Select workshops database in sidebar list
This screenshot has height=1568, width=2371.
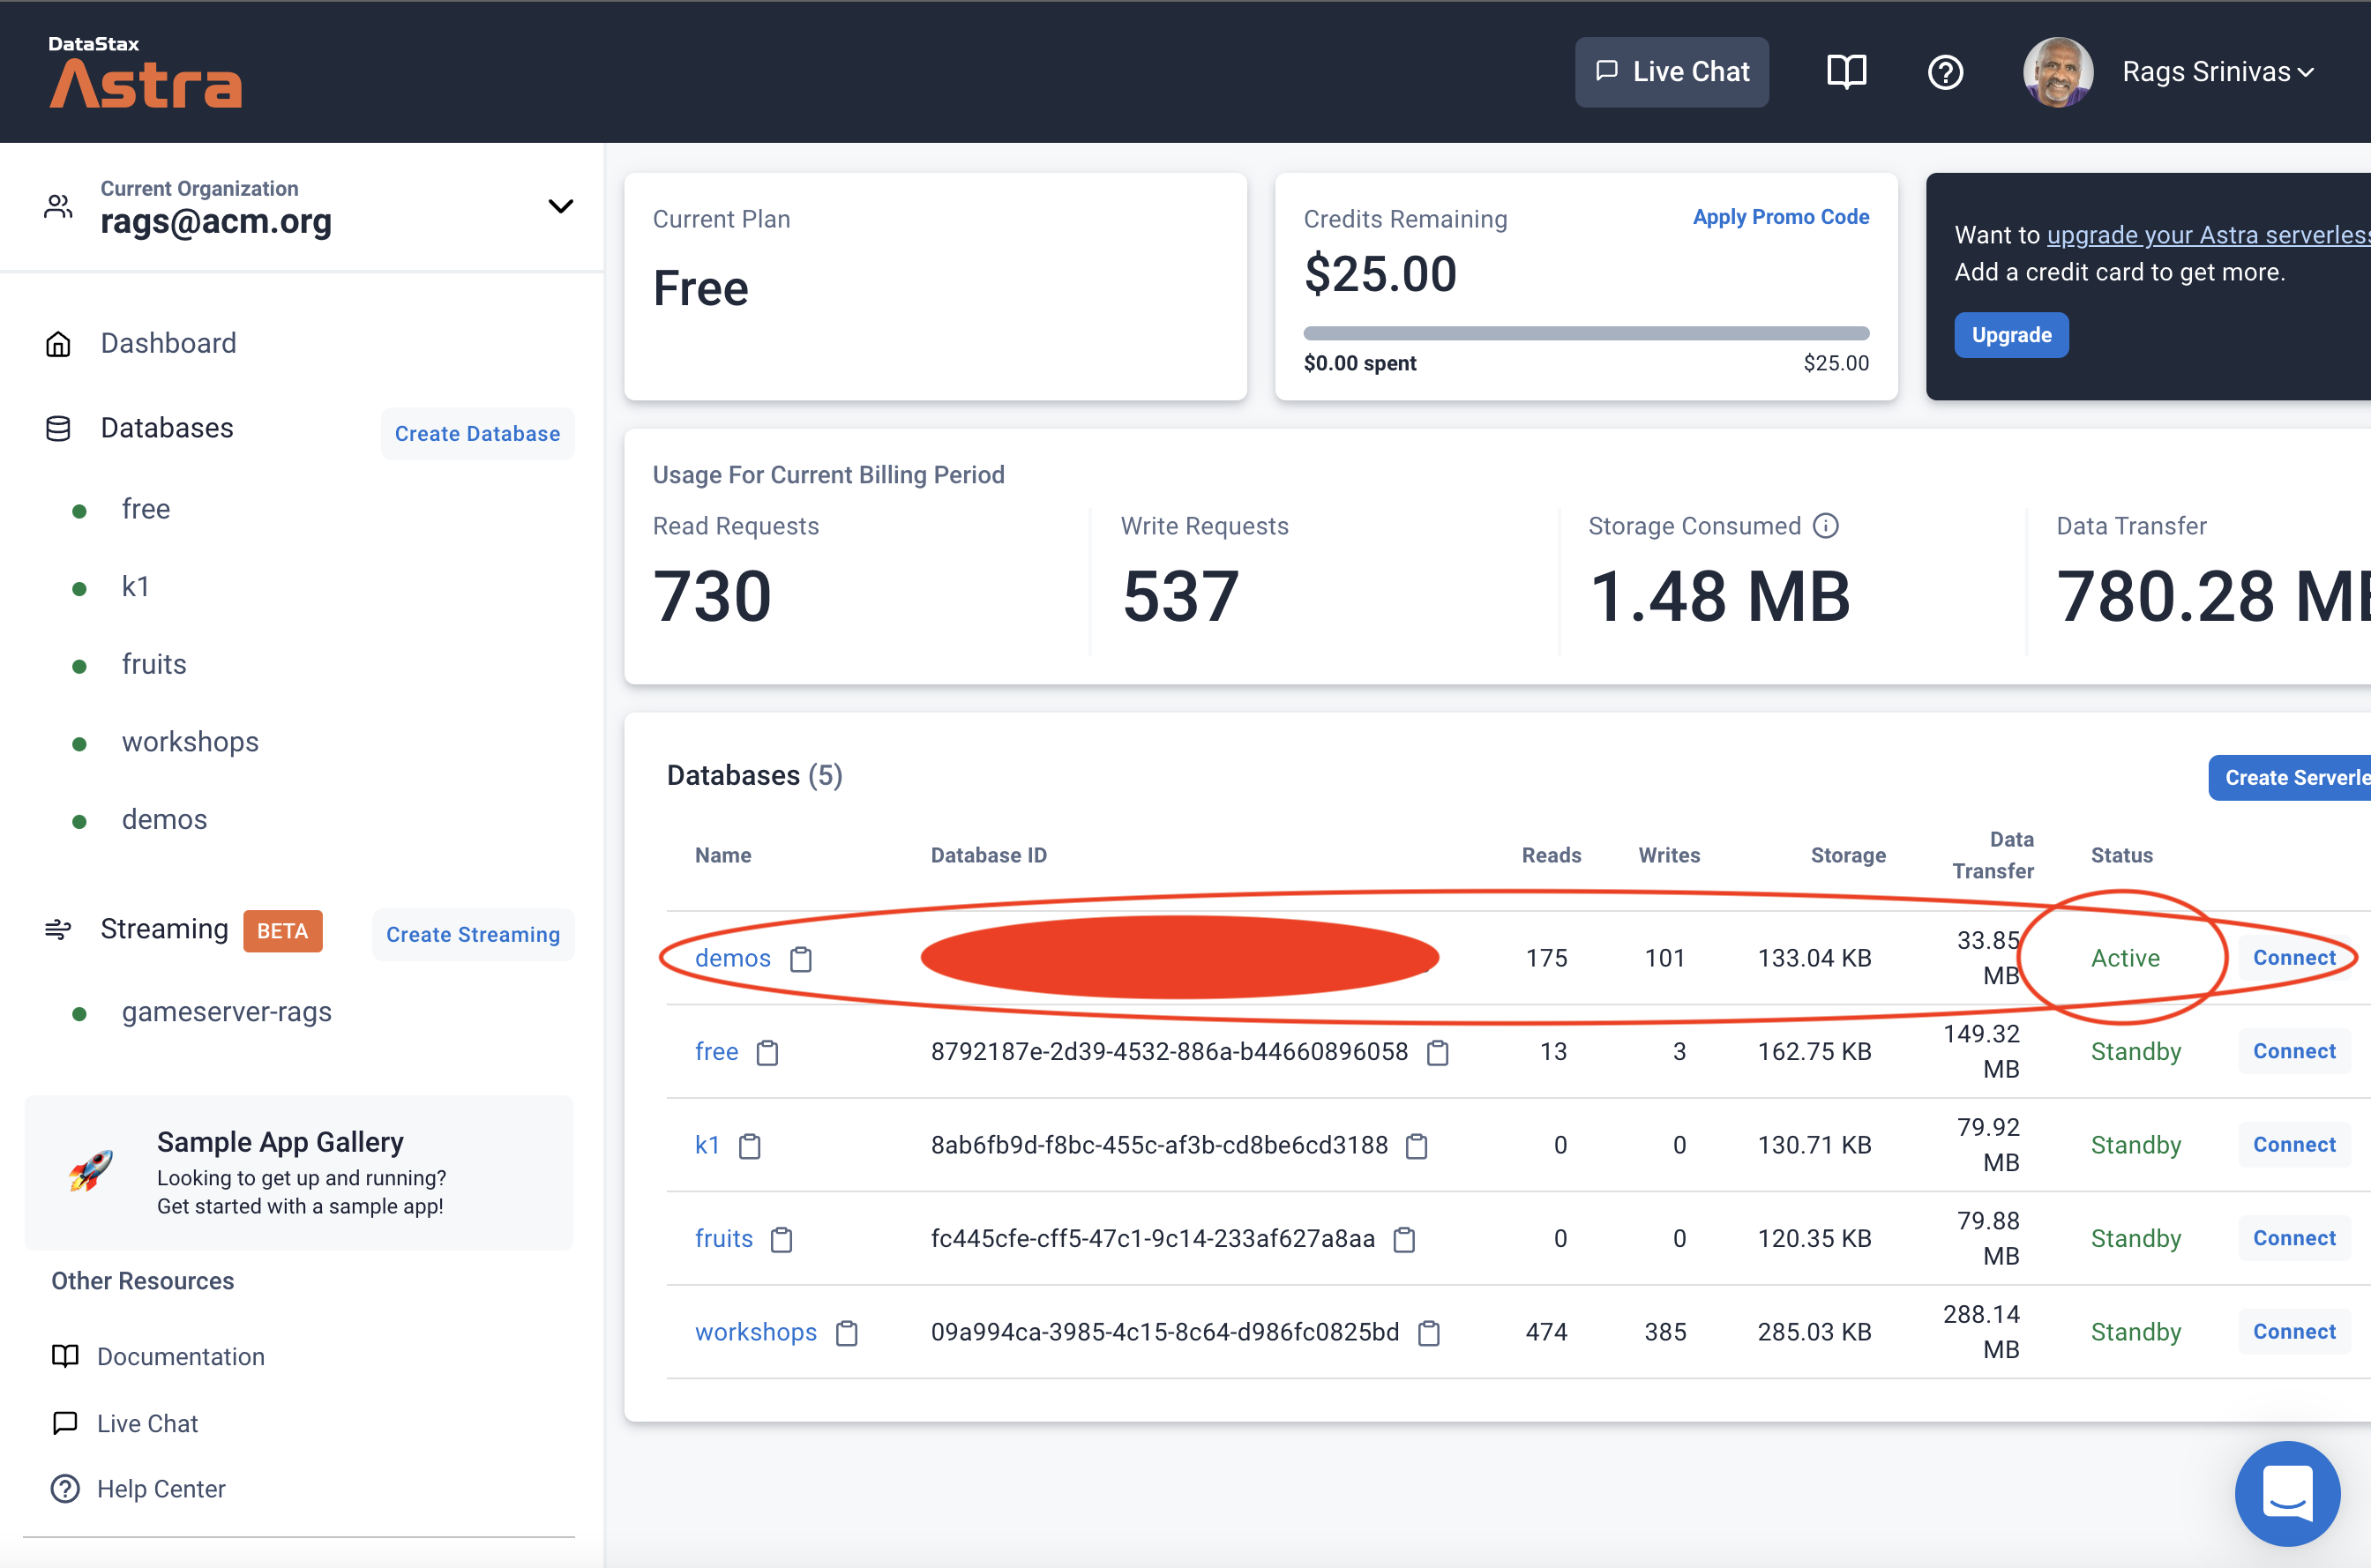[x=190, y=742]
